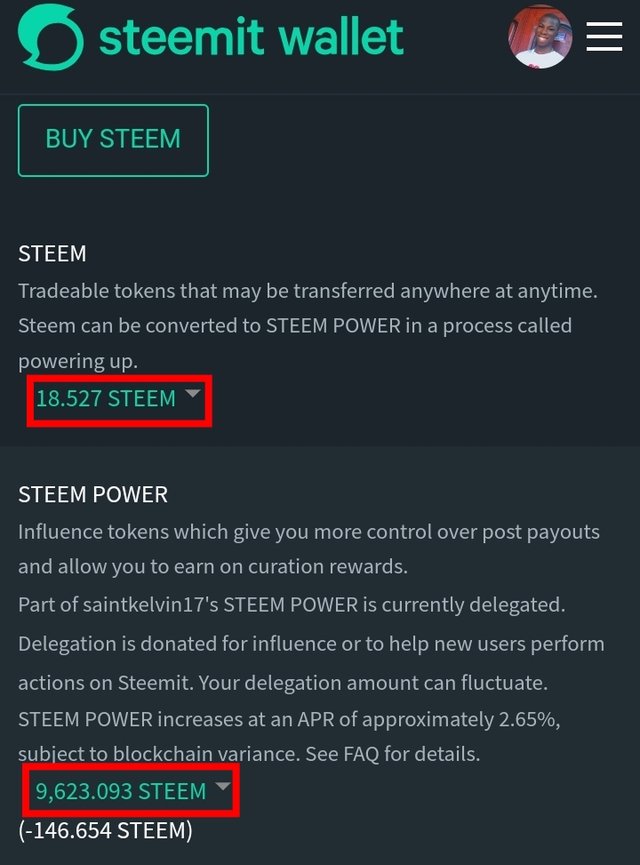Image resolution: width=640 pixels, height=865 pixels.
Task: Click the Steemit speech-bubble logo icon
Action: point(50,37)
